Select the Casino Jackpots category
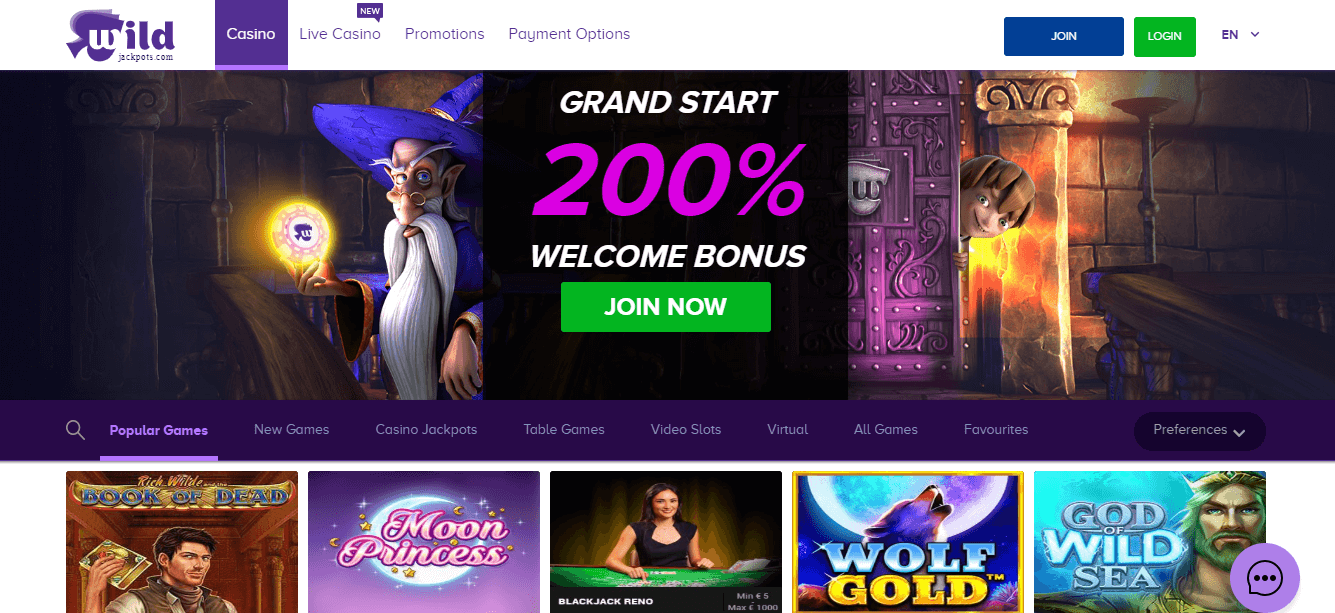 (x=426, y=429)
